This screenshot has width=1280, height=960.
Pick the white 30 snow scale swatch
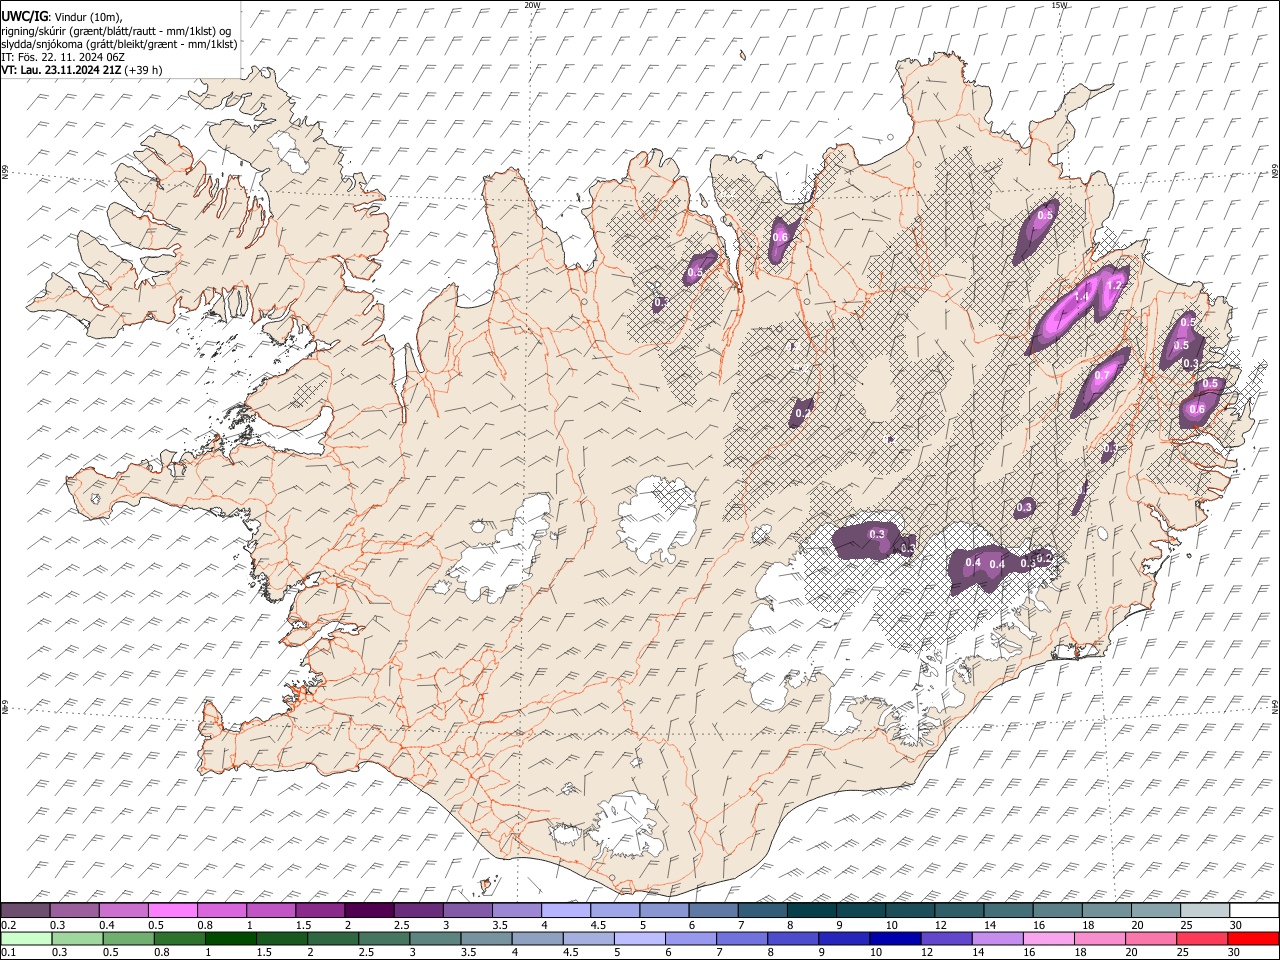click(1253, 910)
